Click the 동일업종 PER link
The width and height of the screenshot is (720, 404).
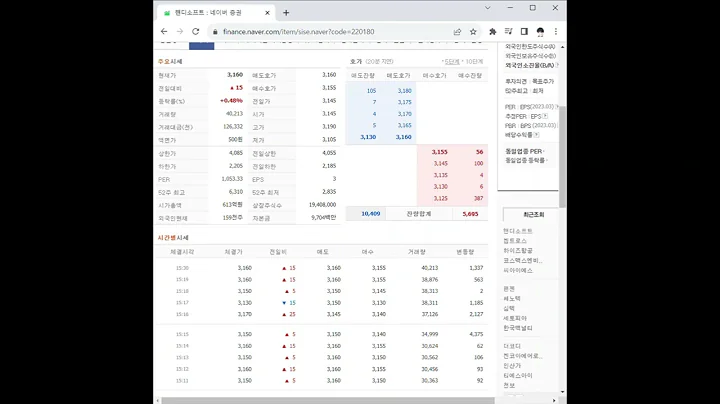coord(523,151)
